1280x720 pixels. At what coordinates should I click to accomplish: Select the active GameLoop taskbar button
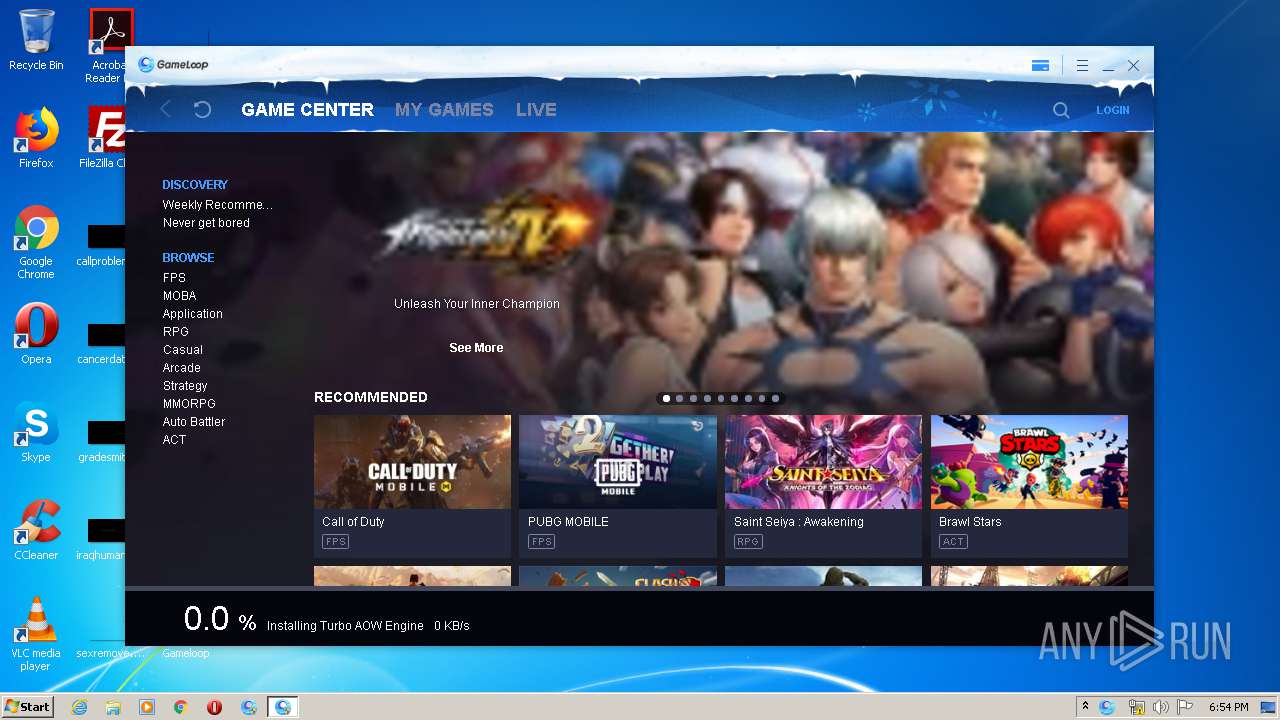click(283, 707)
